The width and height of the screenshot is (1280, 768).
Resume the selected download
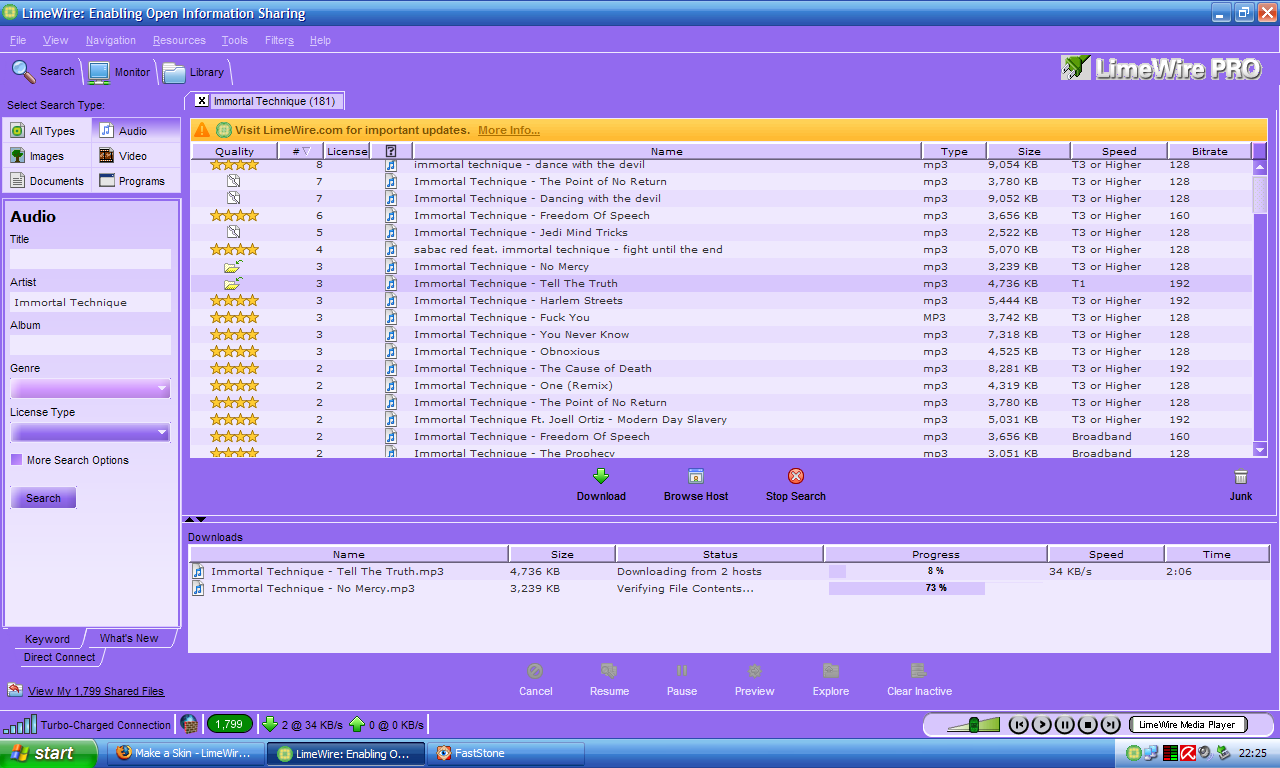pos(609,680)
